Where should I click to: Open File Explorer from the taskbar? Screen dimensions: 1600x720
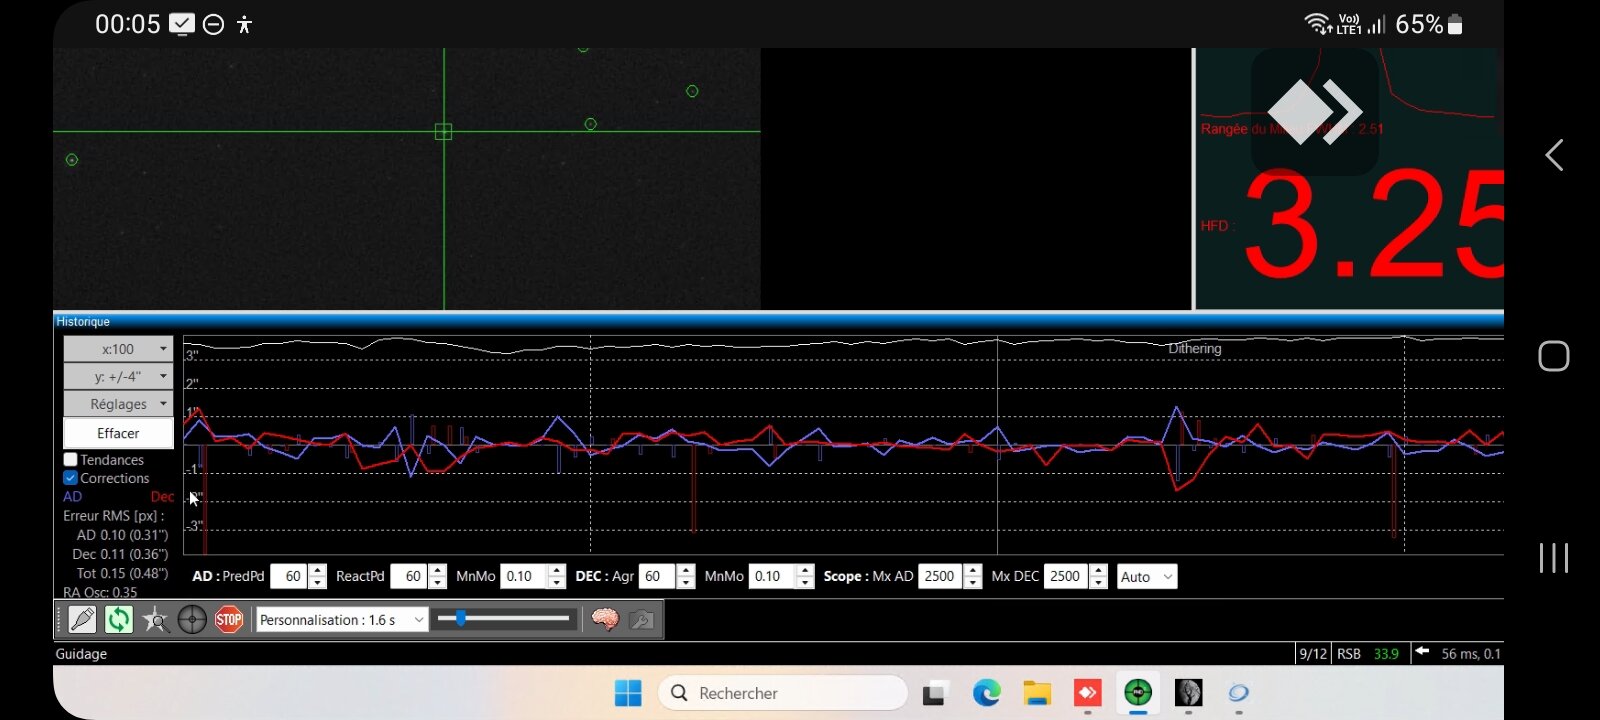(x=1037, y=693)
